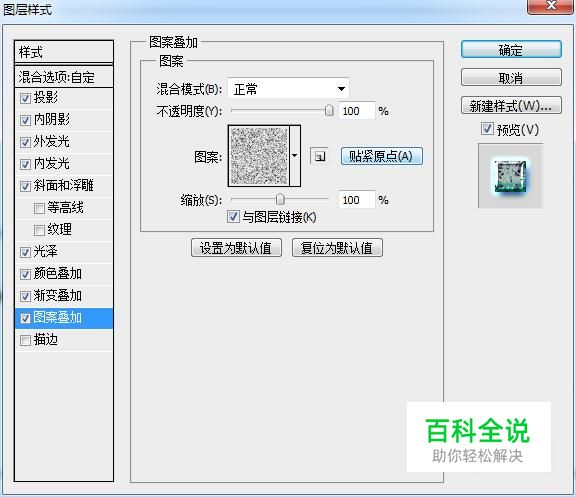Click the 取消 cancel button

point(511,78)
